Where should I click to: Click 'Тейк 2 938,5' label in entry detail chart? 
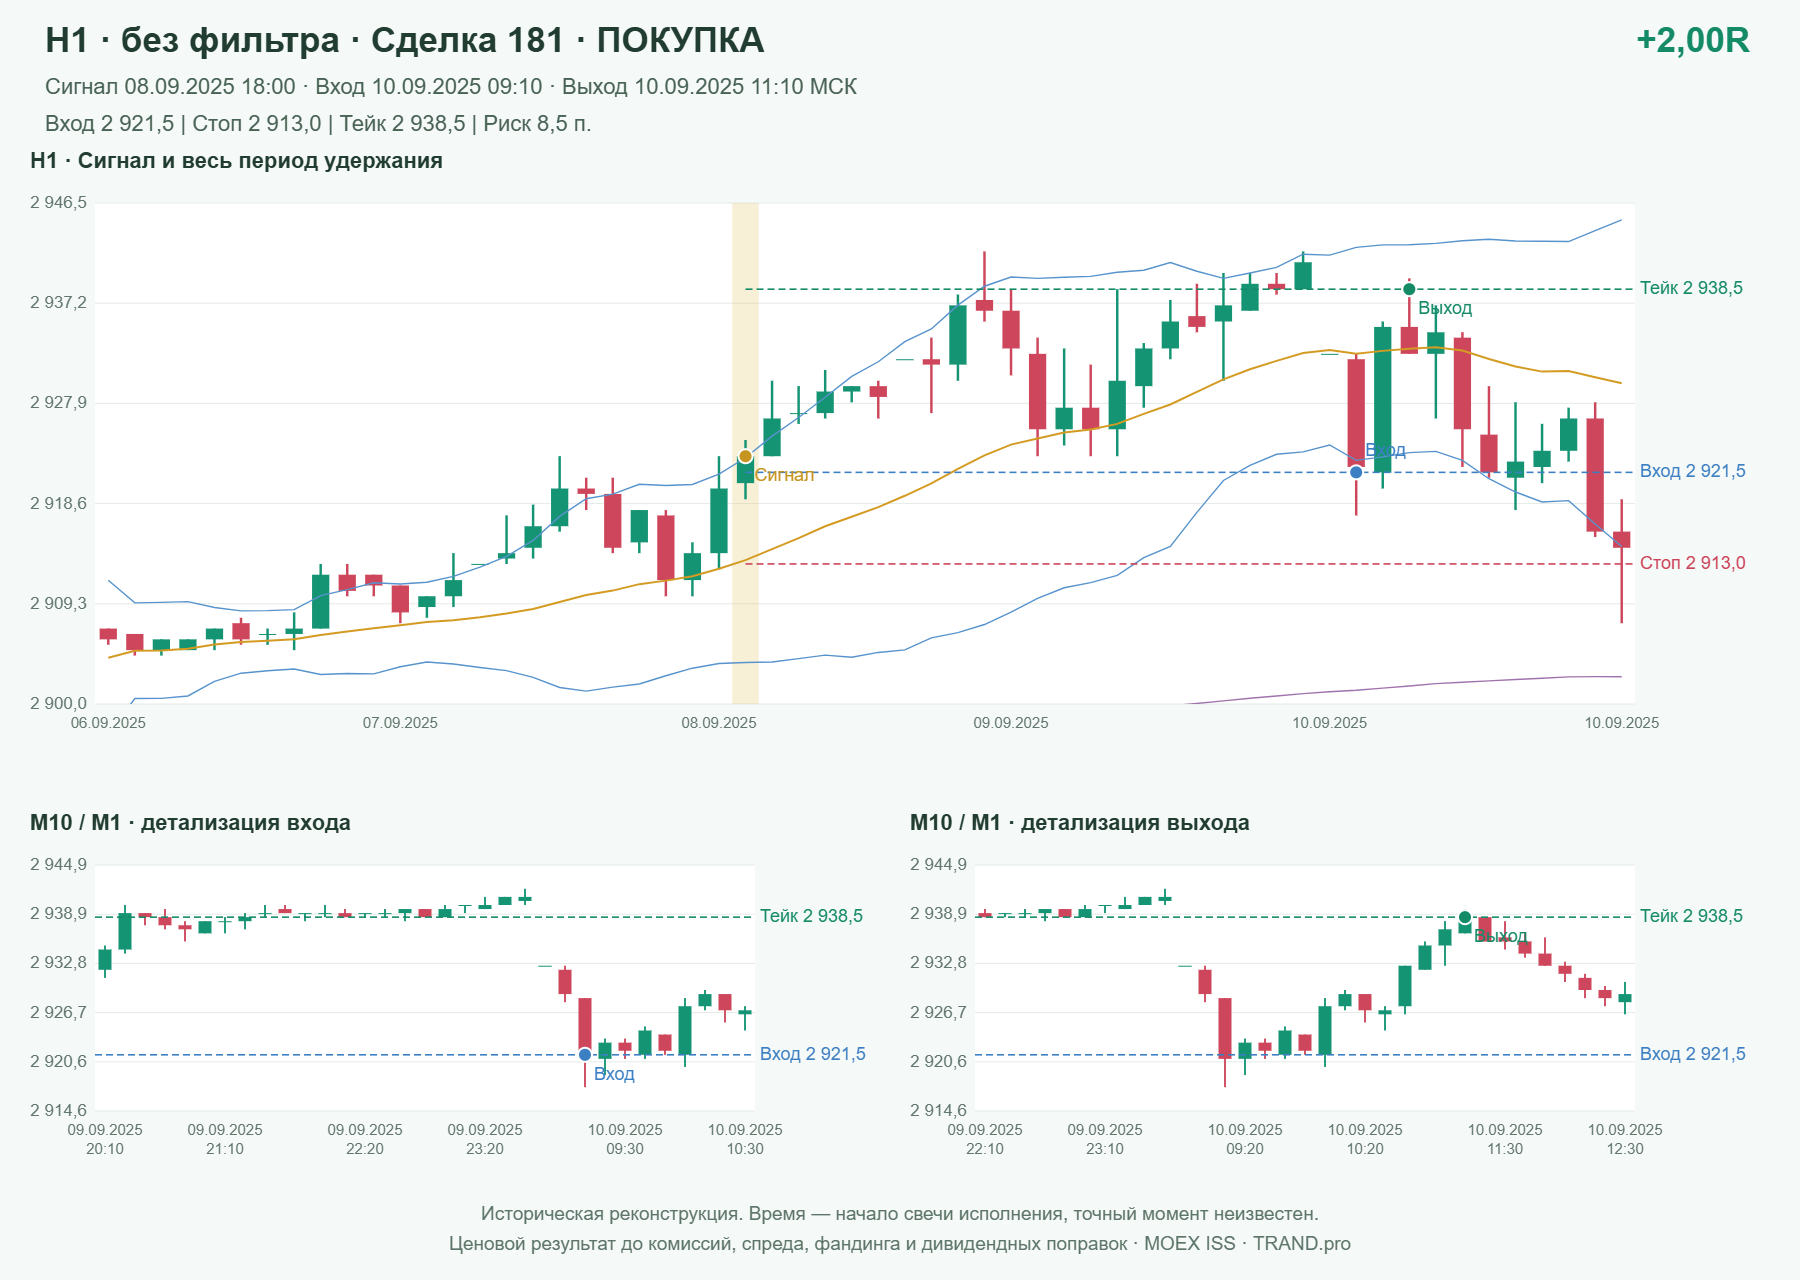(x=811, y=916)
